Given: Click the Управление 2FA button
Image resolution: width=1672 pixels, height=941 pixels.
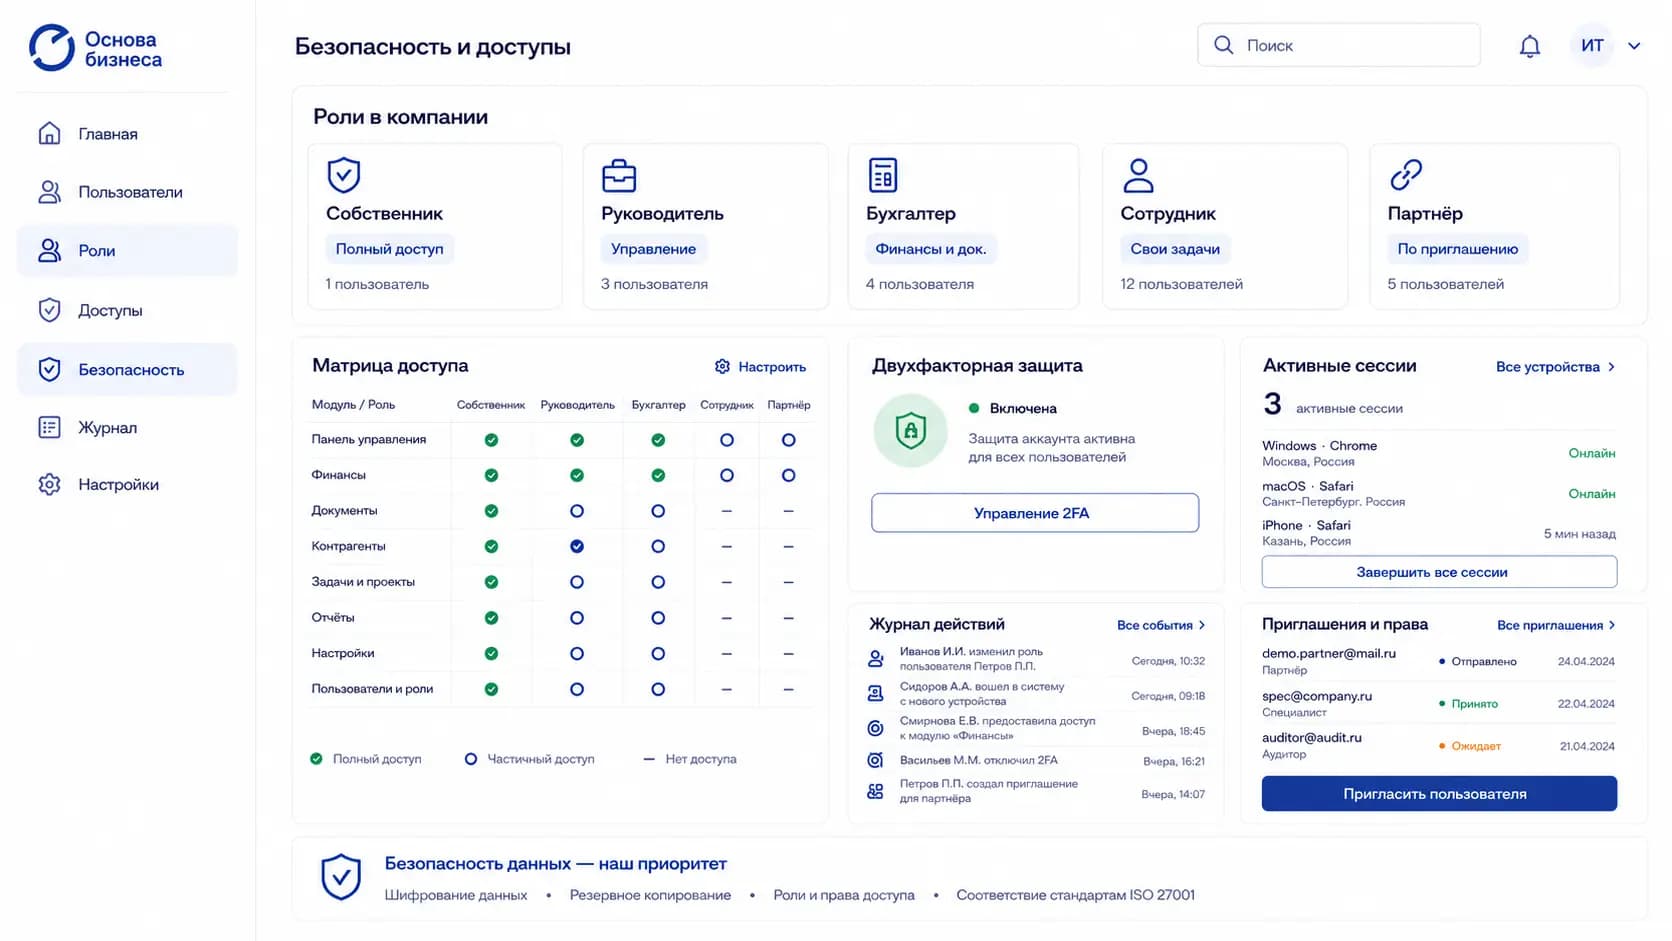Looking at the screenshot, I should [x=1035, y=513].
